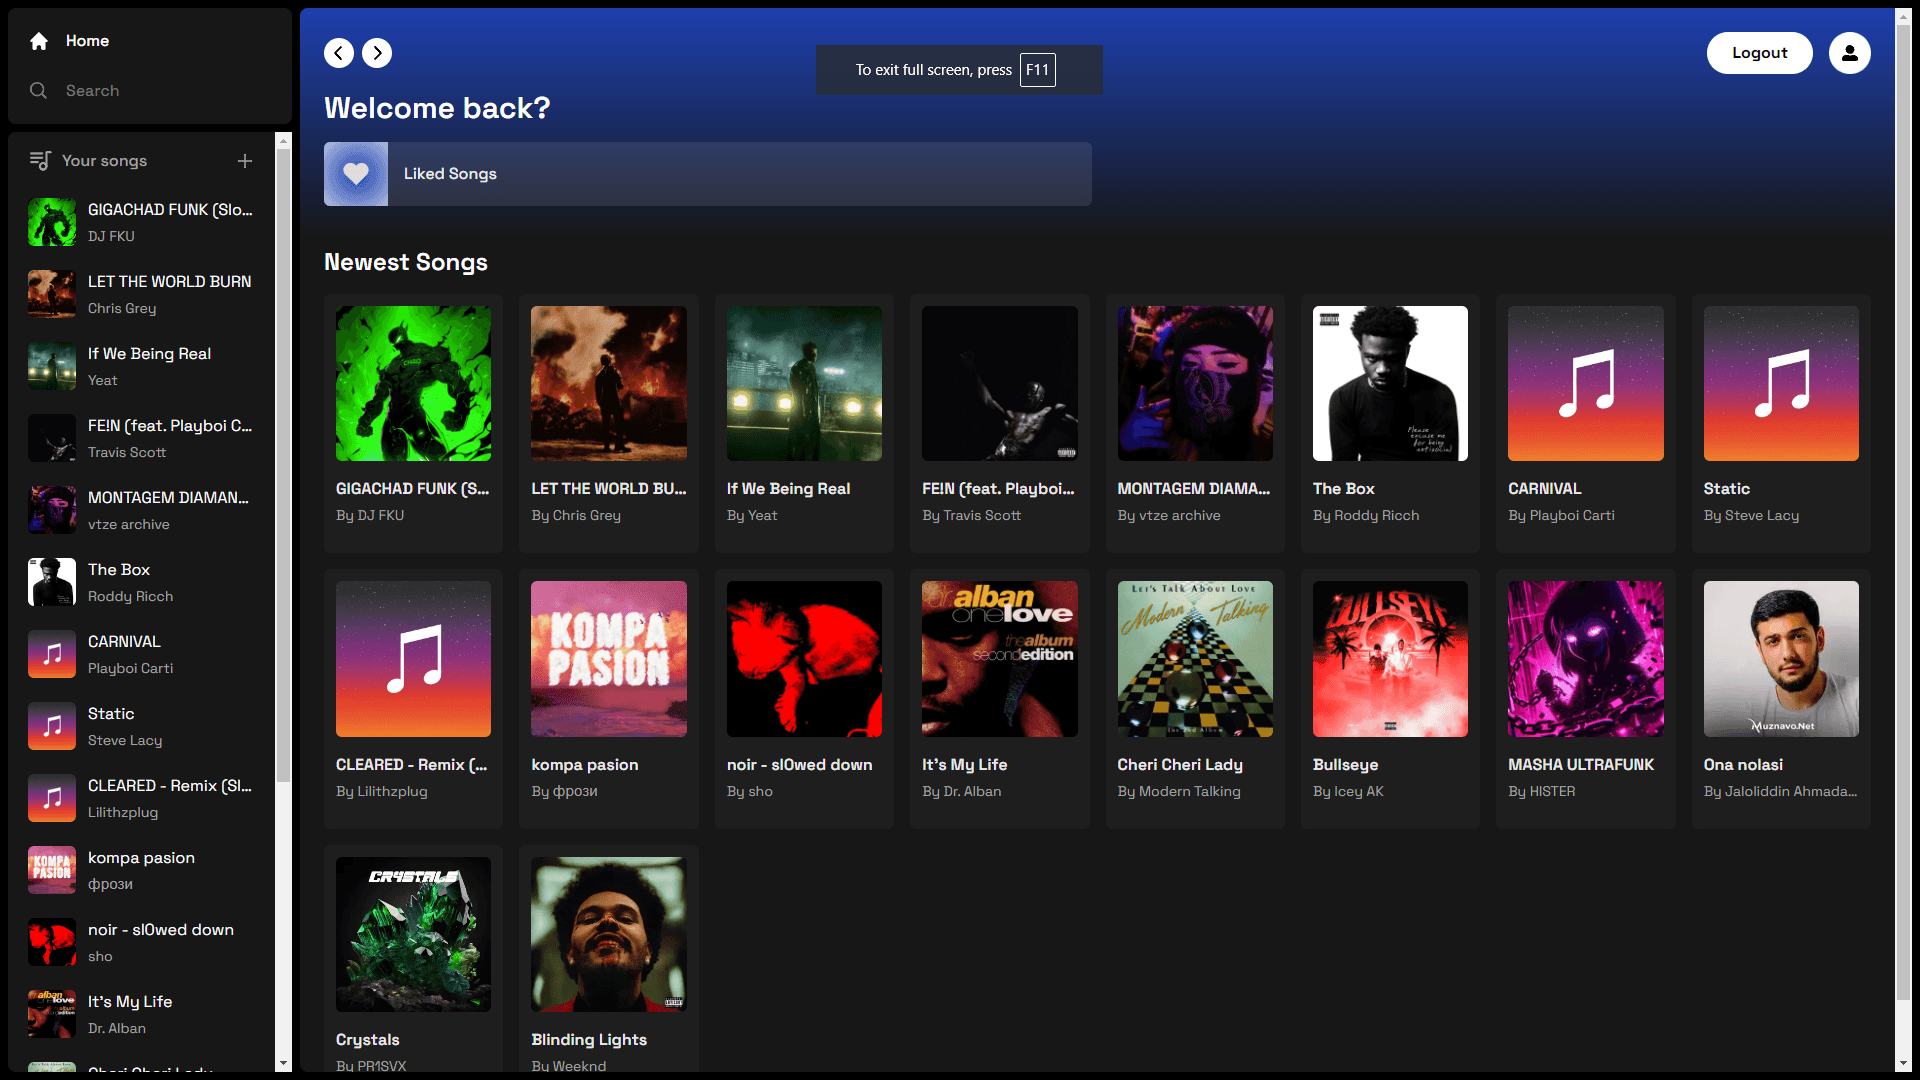Add a song with the plus icon
The height and width of the screenshot is (1080, 1920).
click(x=245, y=161)
